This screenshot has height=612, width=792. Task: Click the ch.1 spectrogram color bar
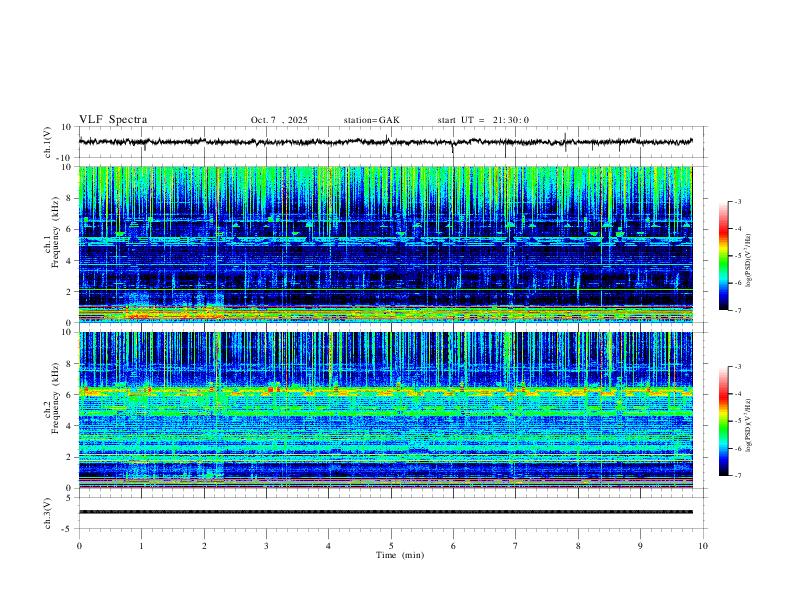(x=723, y=256)
